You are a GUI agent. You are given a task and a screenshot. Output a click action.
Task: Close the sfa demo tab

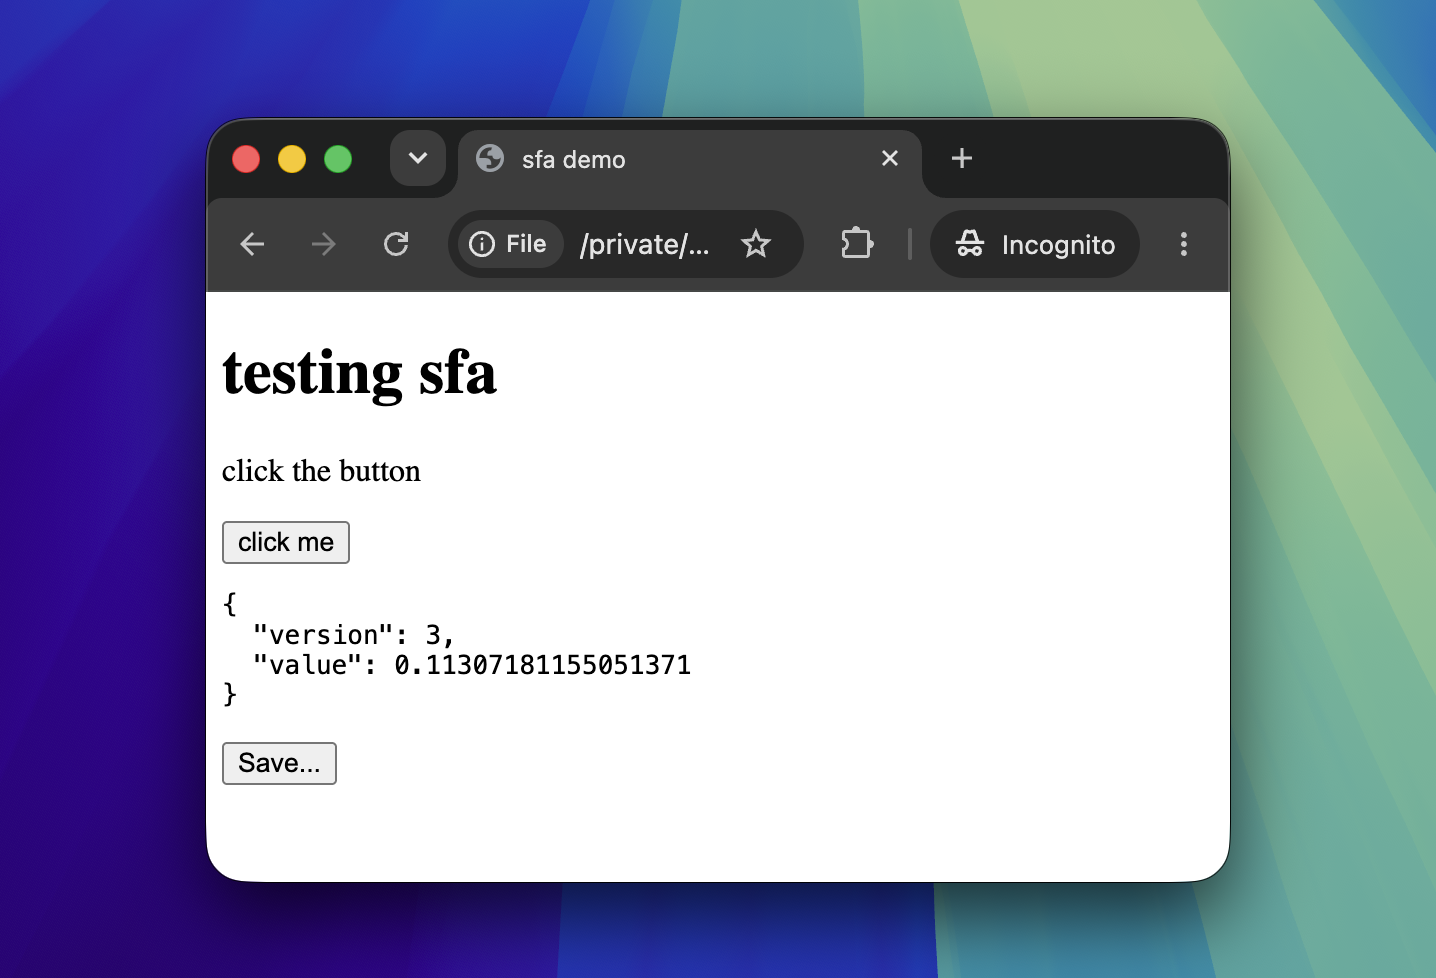(x=890, y=158)
